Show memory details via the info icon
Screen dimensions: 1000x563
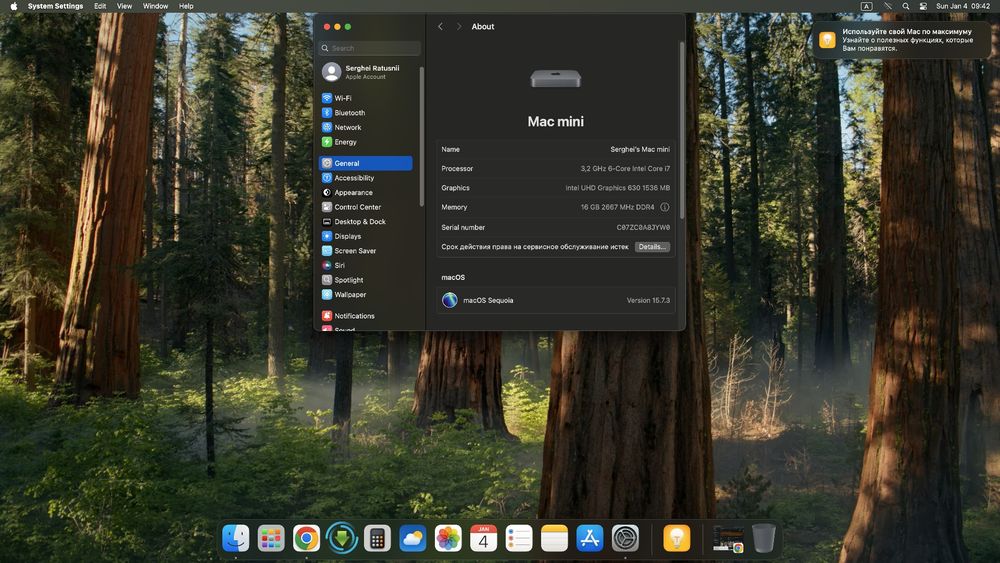(x=665, y=207)
